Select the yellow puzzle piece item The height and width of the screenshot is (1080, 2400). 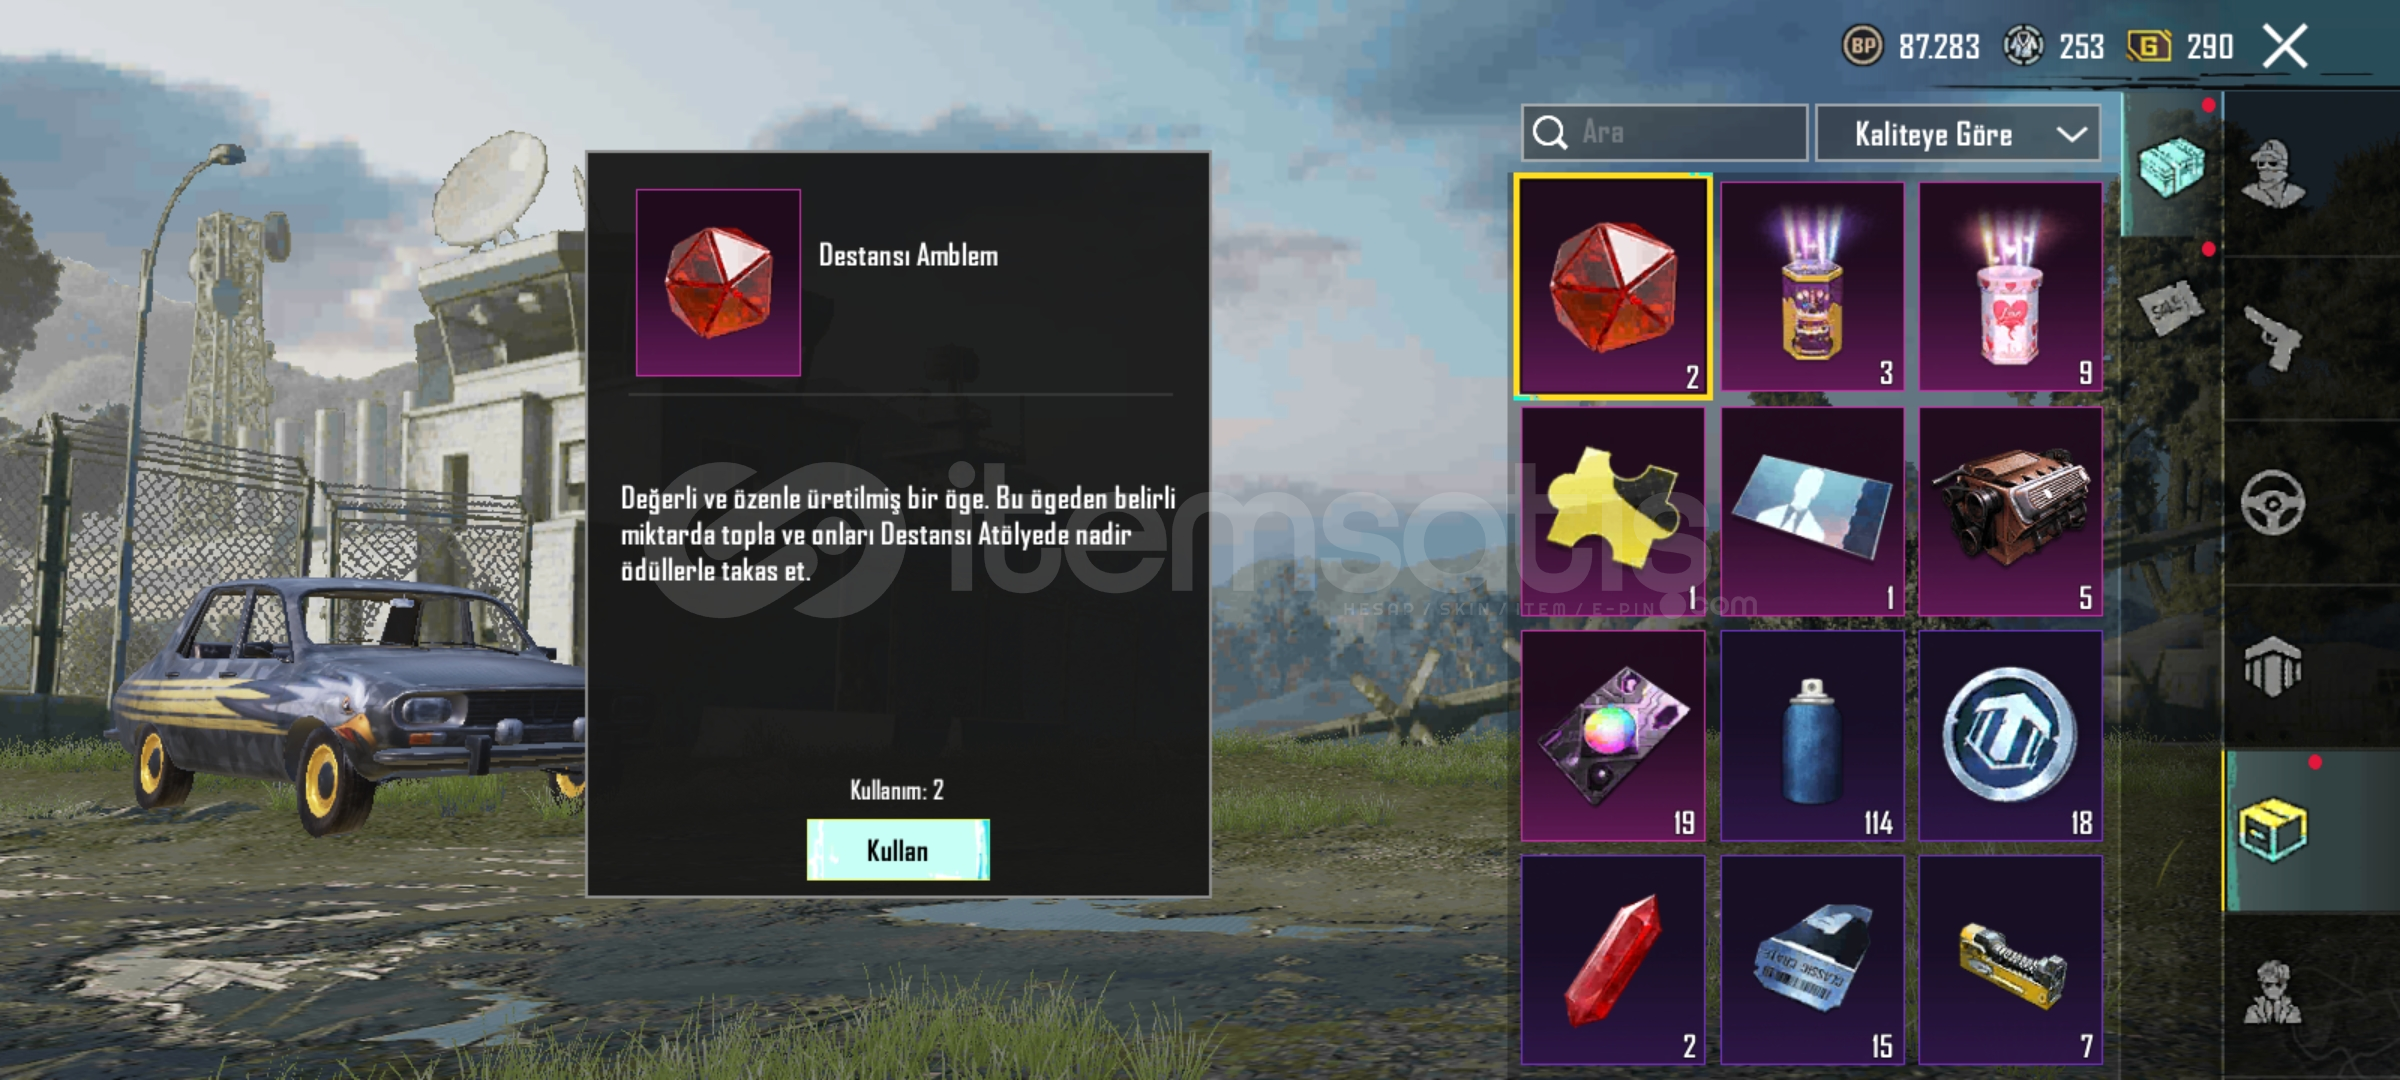click(1613, 511)
